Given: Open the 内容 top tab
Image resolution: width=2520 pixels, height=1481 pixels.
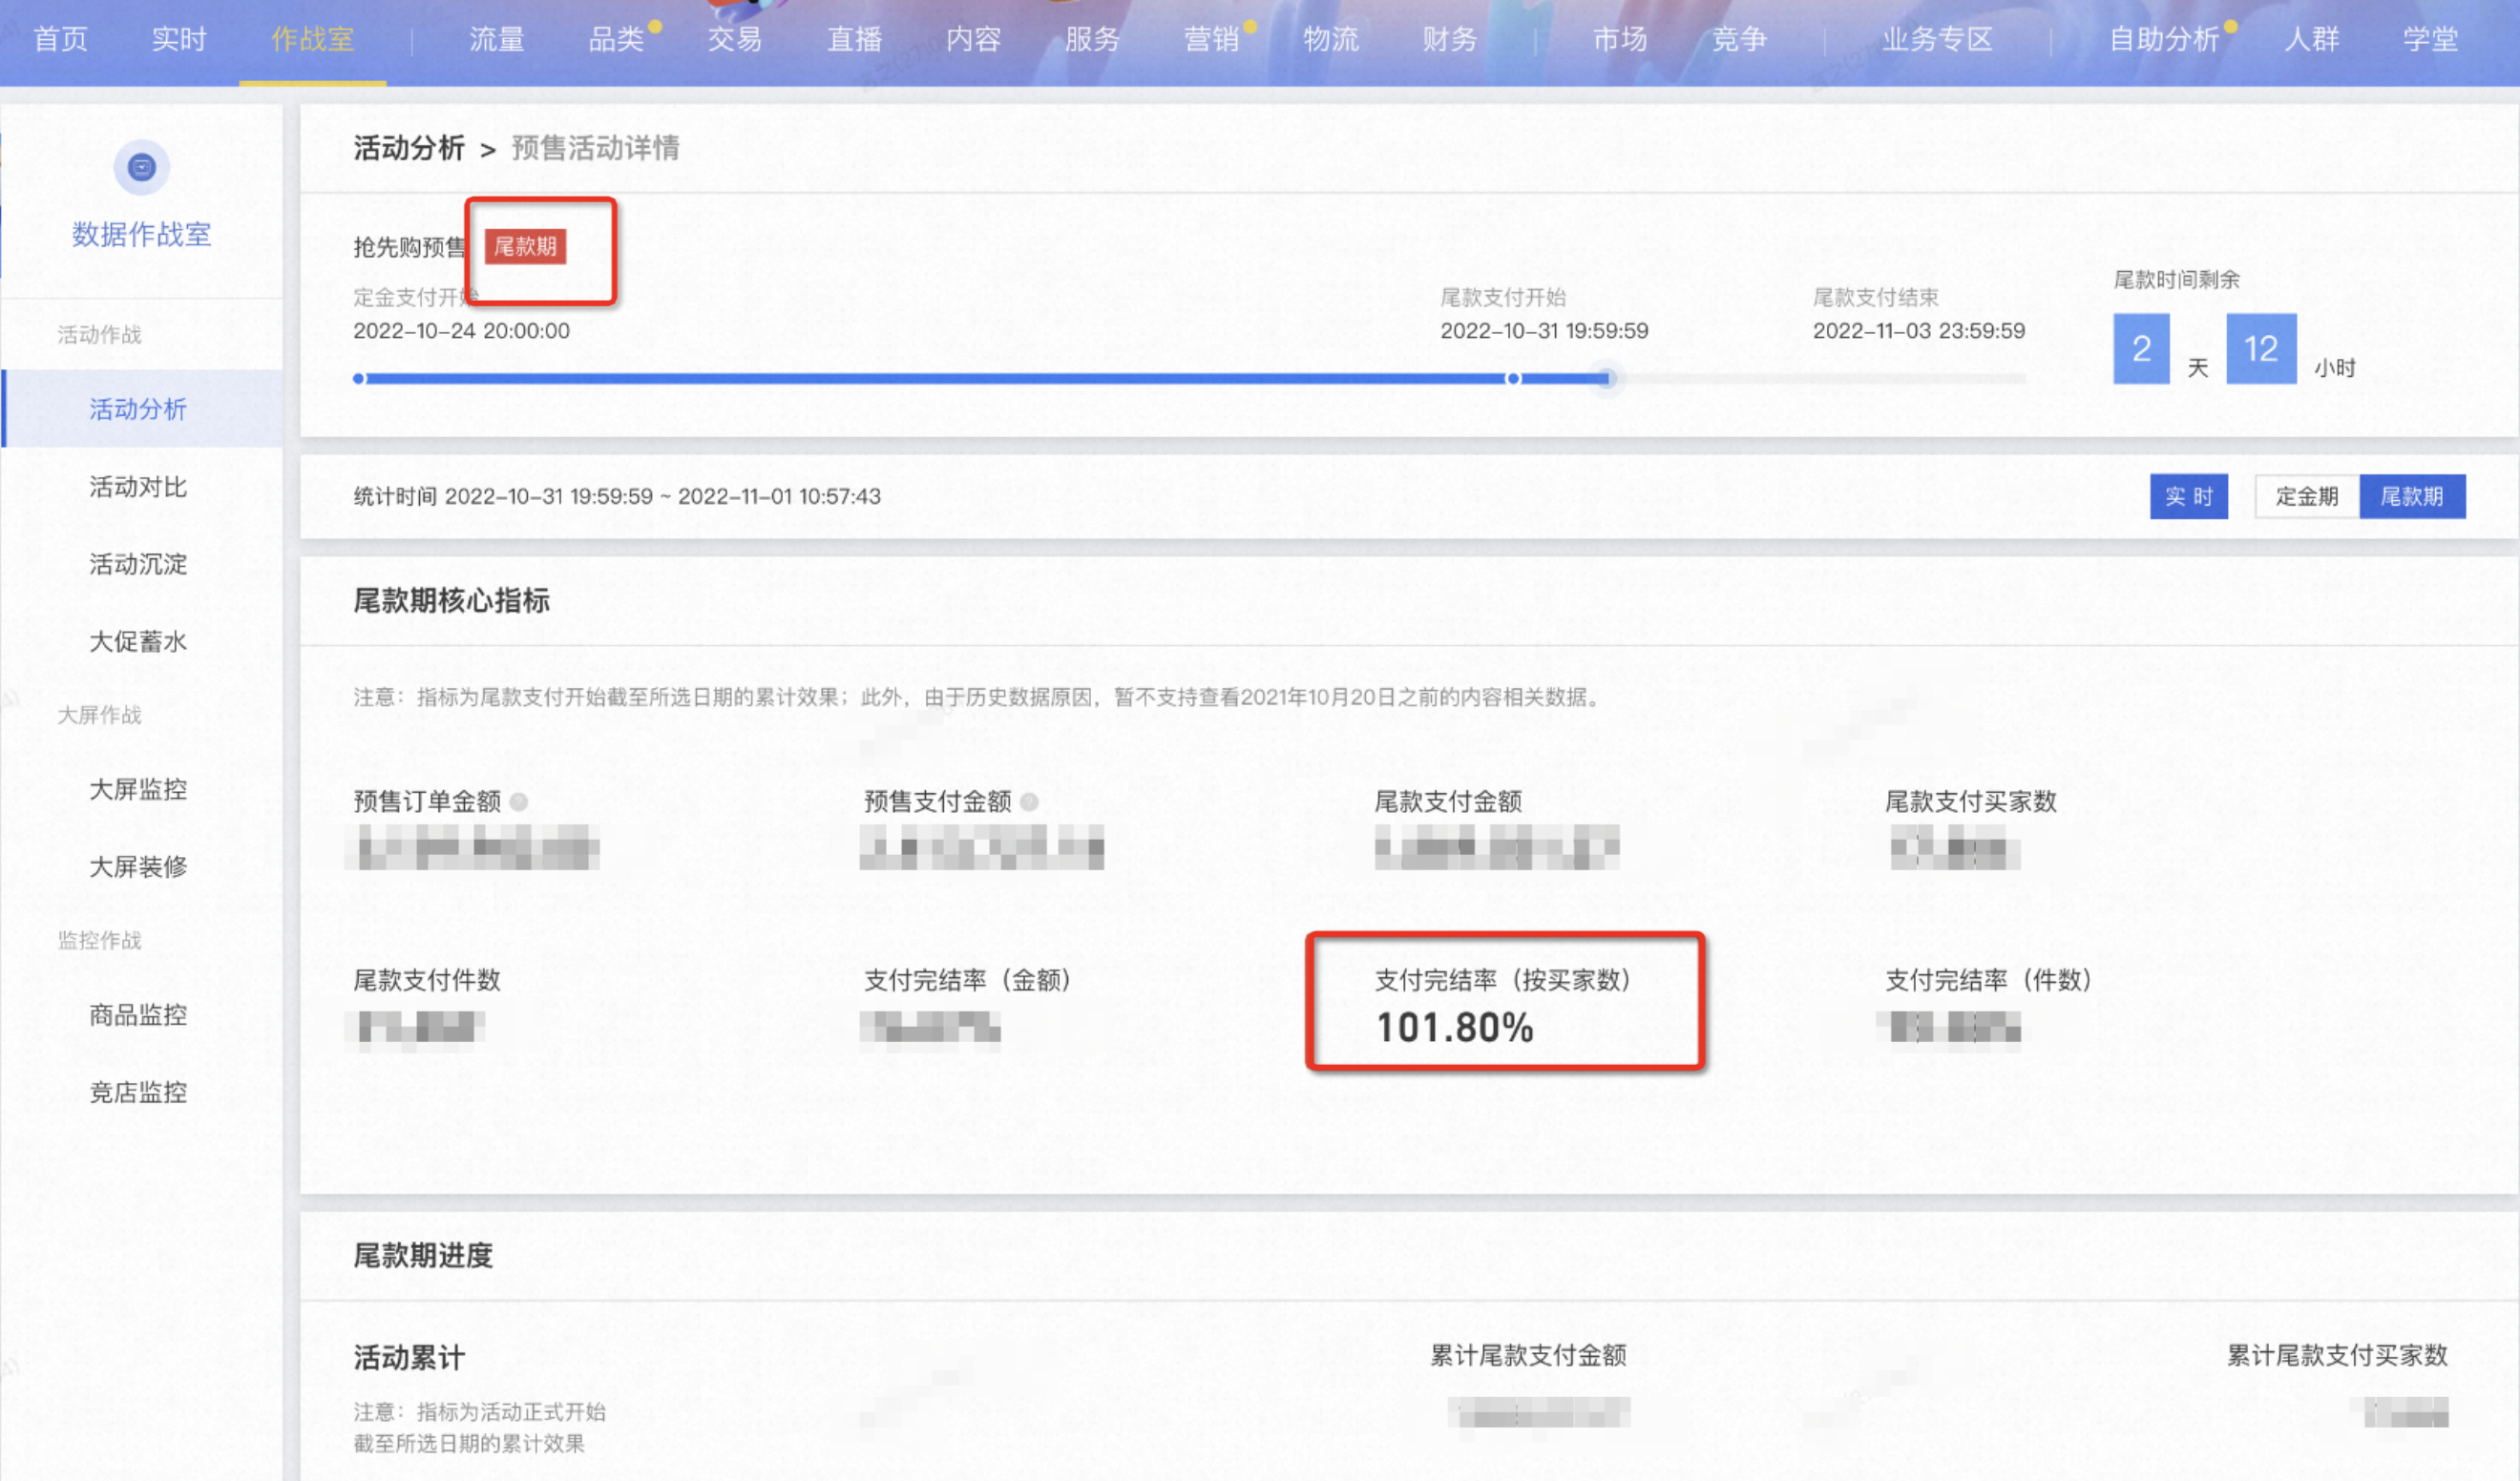Looking at the screenshot, I should click(973, 39).
